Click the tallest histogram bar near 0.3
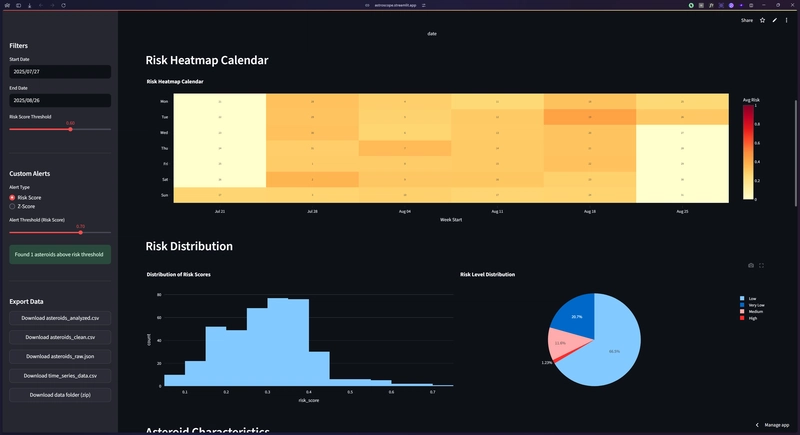Viewport: 800px width, 435px height. [x=278, y=342]
